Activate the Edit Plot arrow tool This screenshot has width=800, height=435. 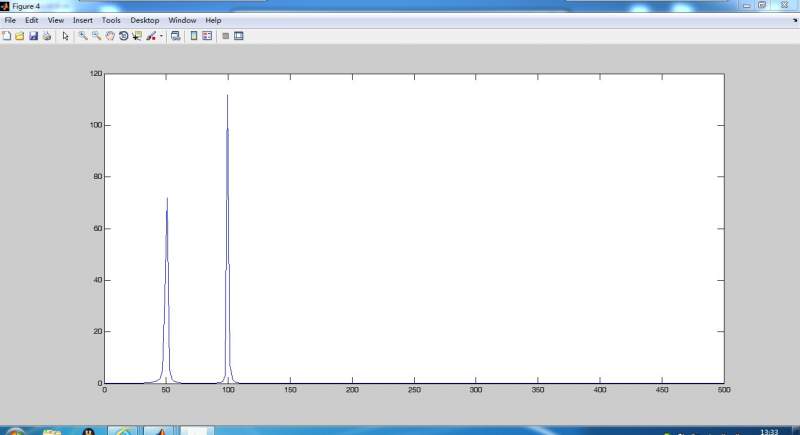[x=65, y=36]
